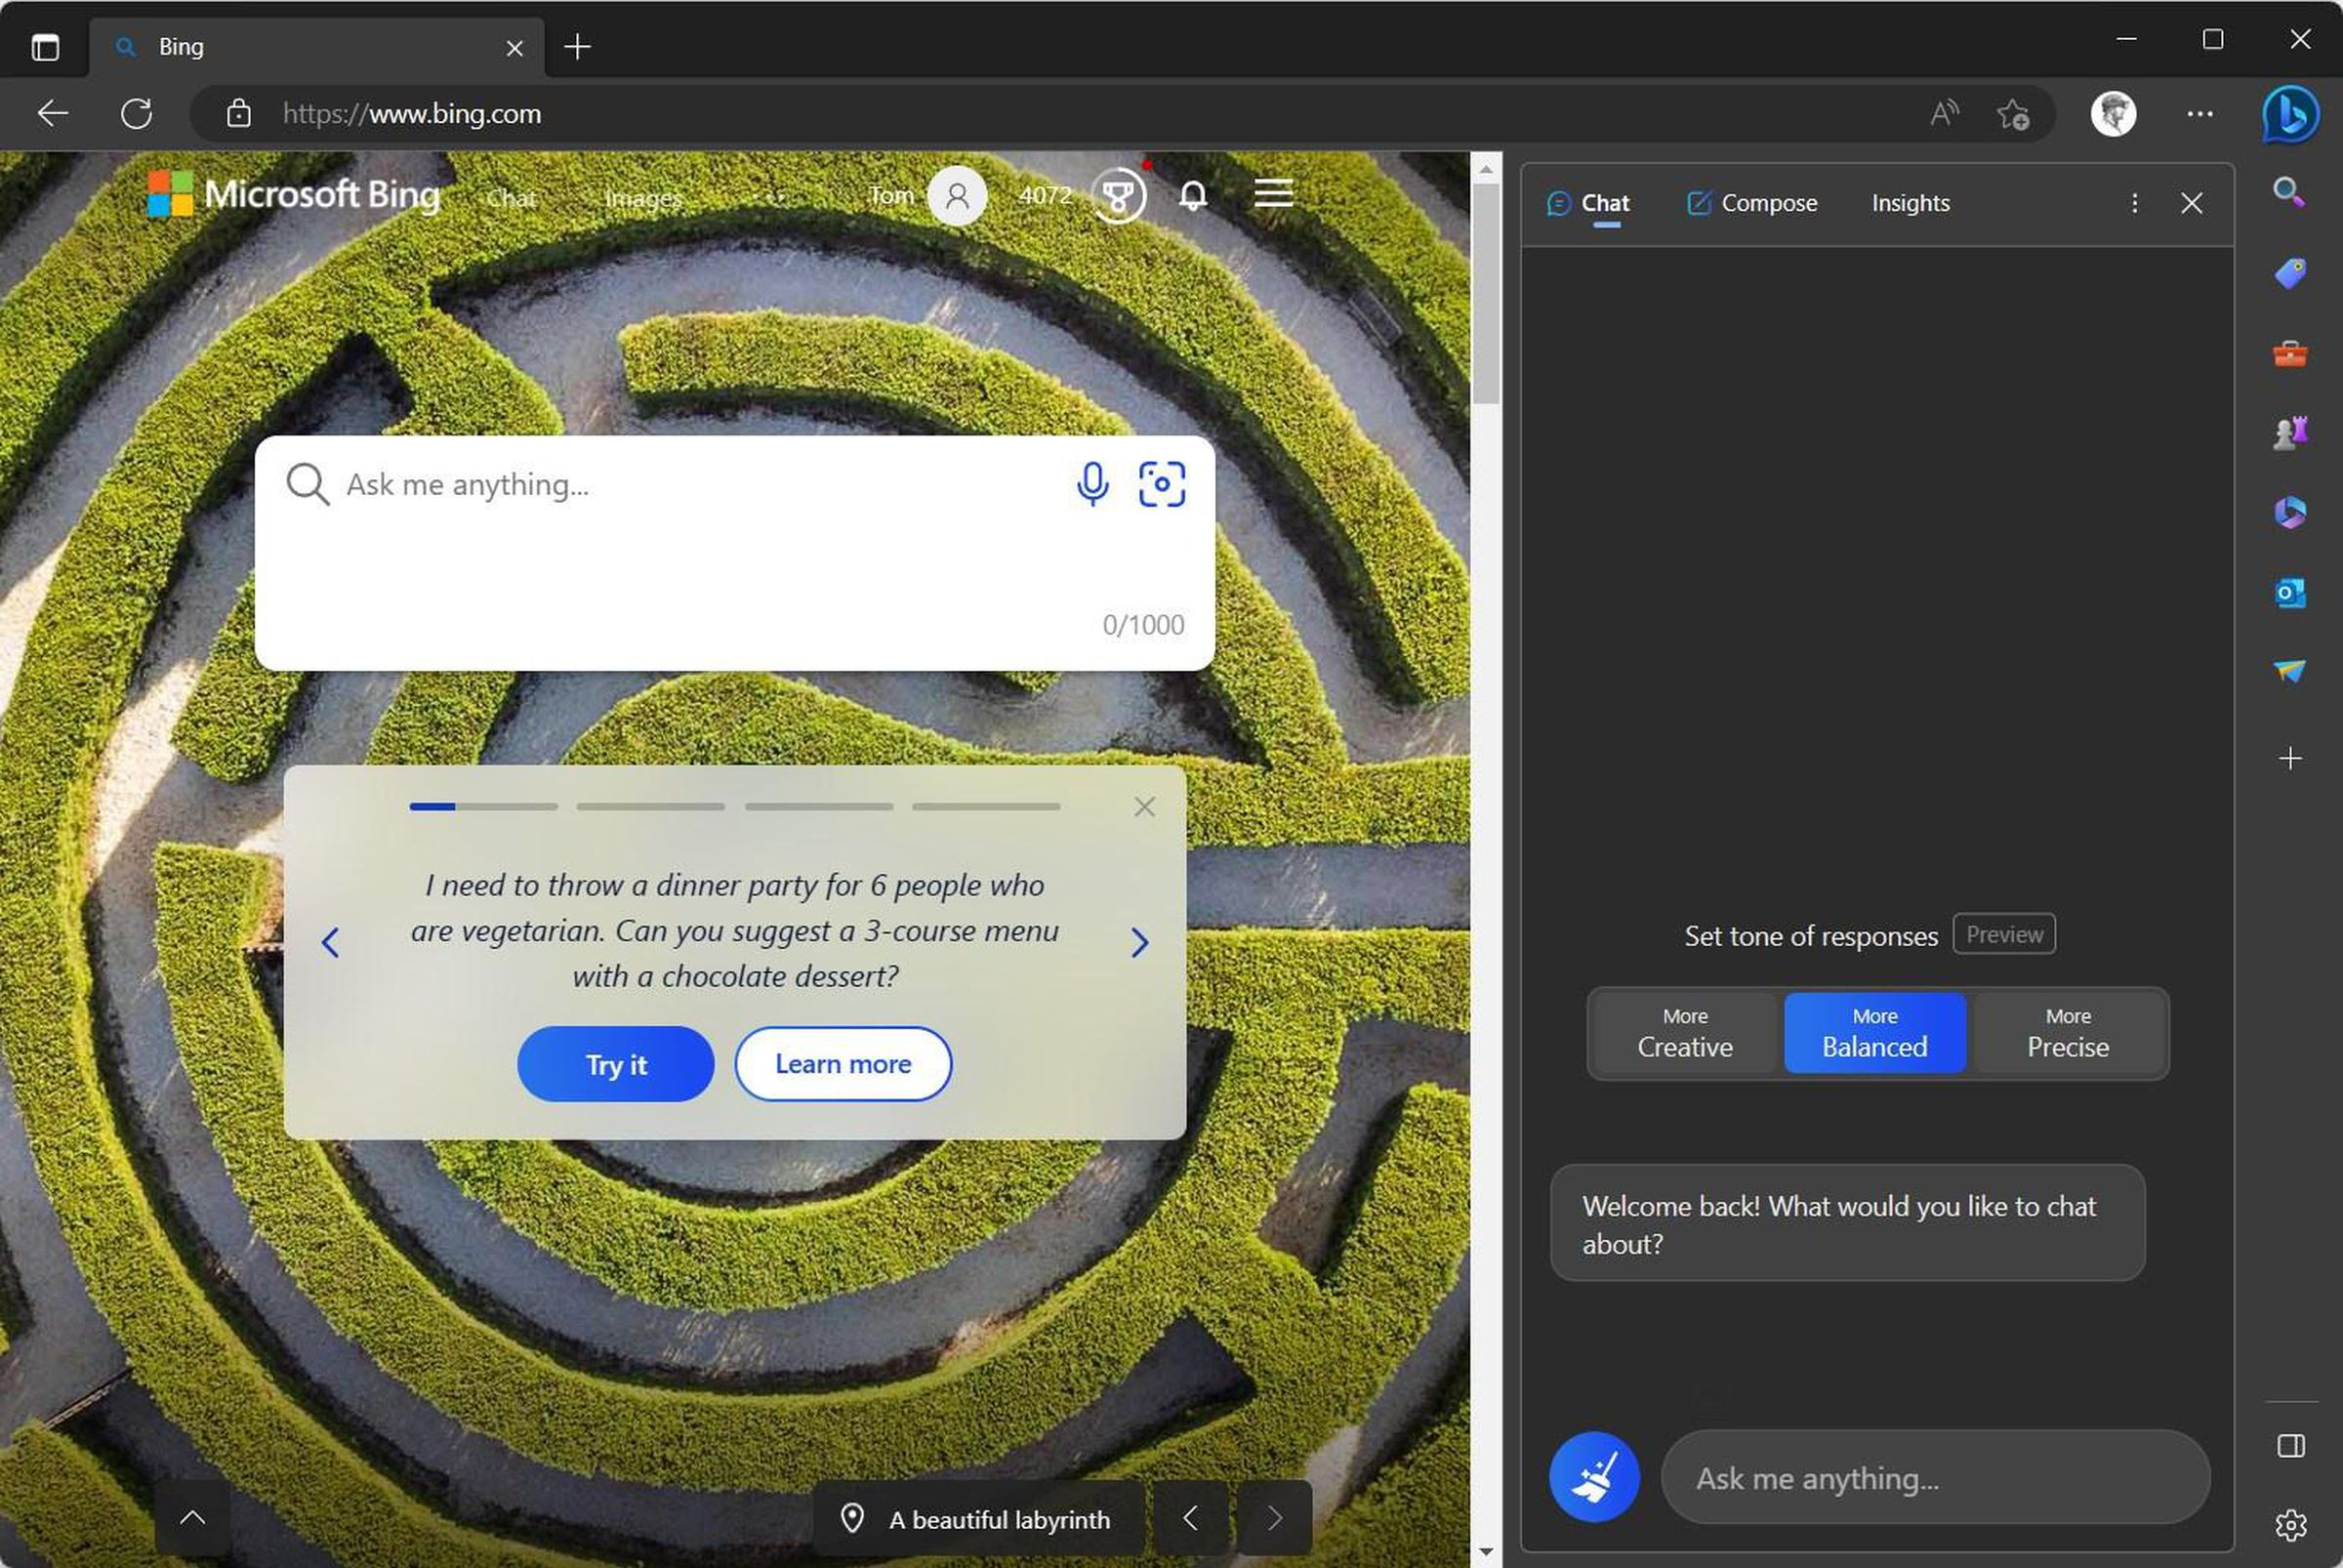The height and width of the screenshot is (1568, 2343).
Task: Launch Microsoft 365 from the sidebar
Action: [2290, 512]
